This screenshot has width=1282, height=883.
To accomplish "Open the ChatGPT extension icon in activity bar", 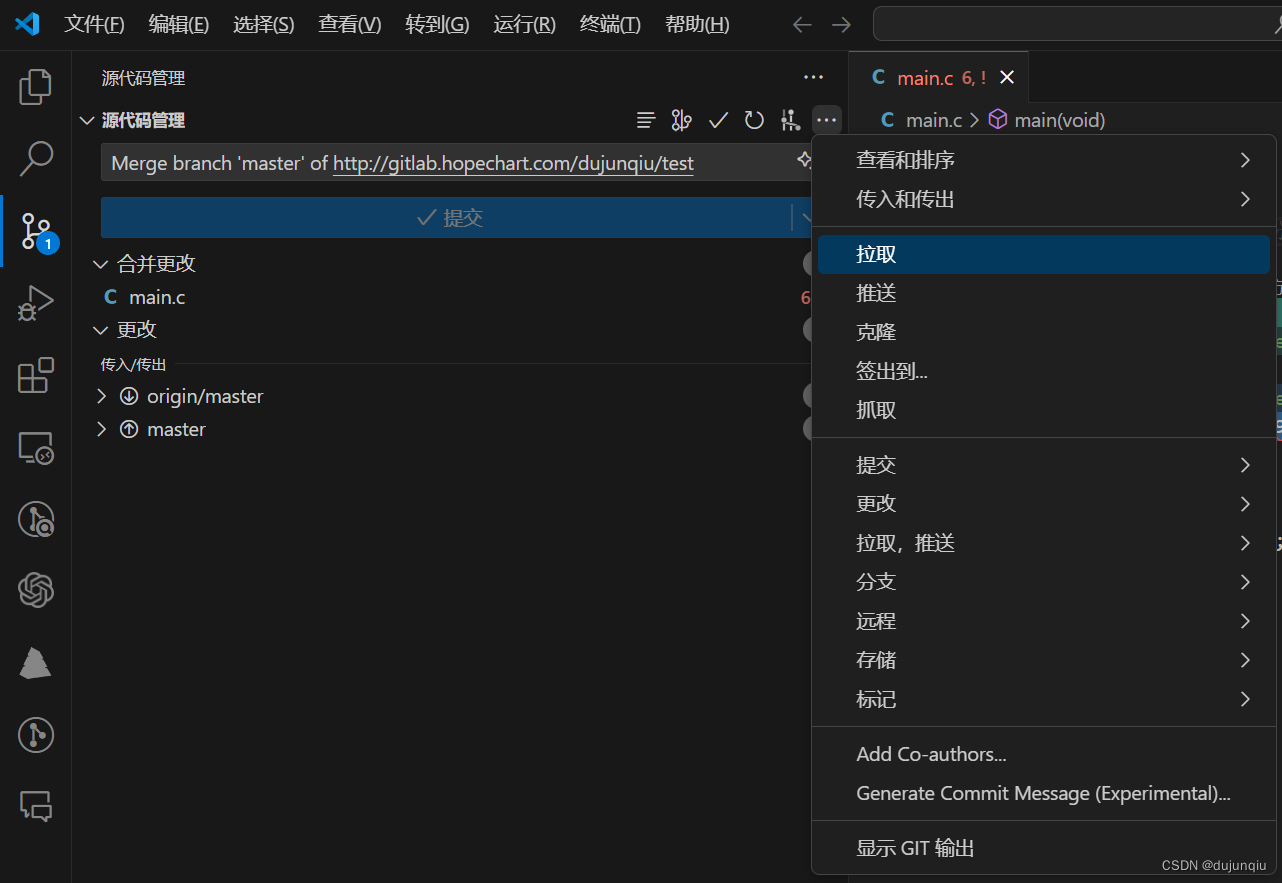I will [x=35, y=590].
